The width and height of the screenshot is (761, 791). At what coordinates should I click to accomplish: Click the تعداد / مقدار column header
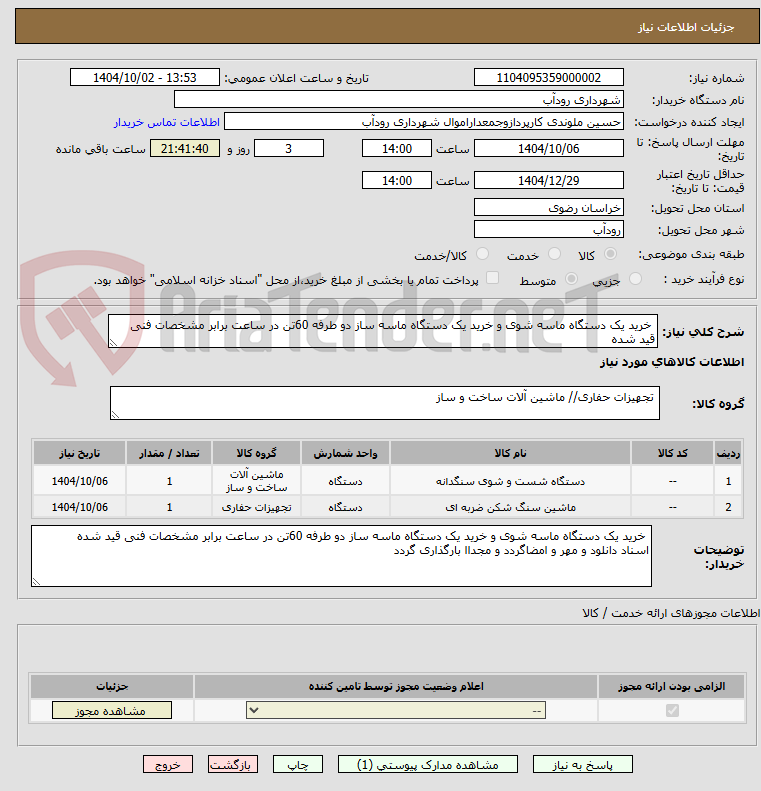[x=169, y=453]
